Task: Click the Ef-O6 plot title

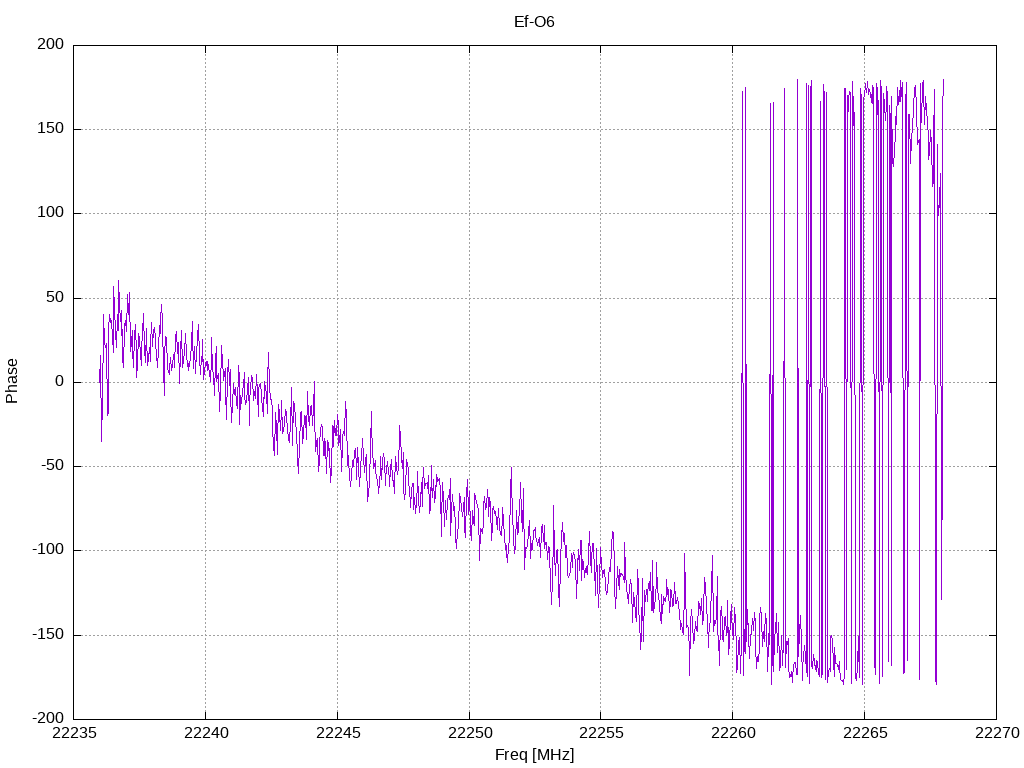Action: pyautogui.click(x=534, y=22)
